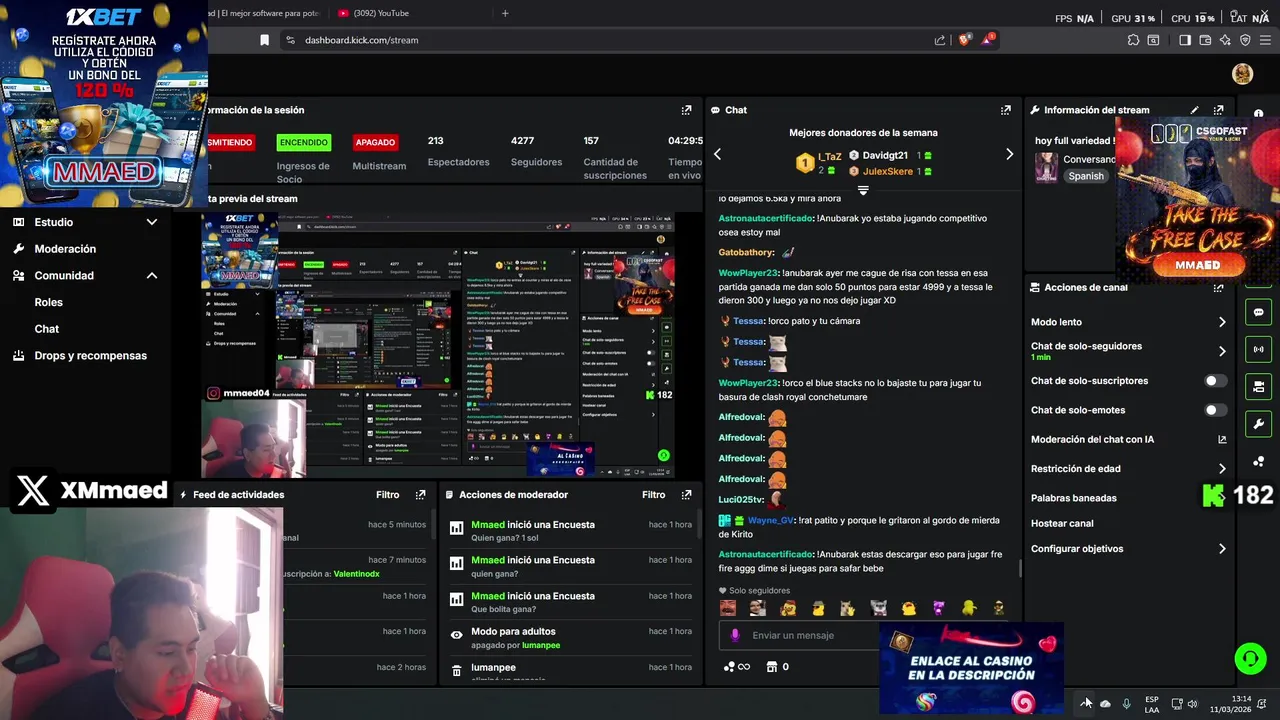The image size is (1280, 720).
Task: Collapse the top donors banner
Action: (863, 190)
